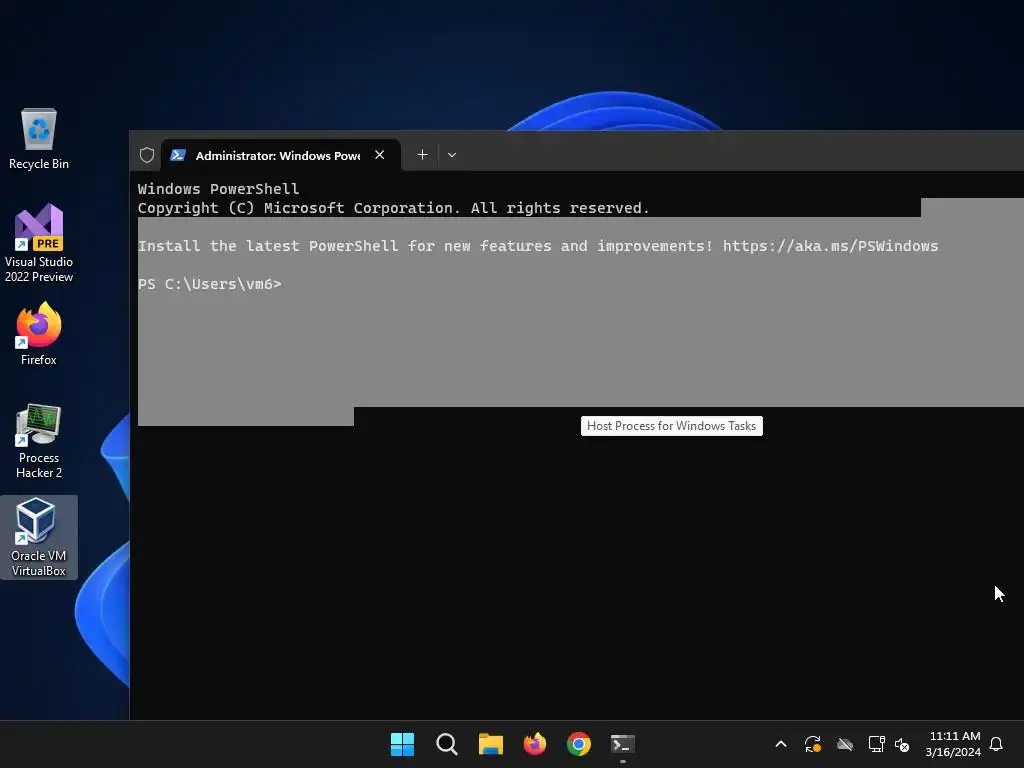Click the https://aka.ms/PSWindows link
This screenshot has width=1024, height=768.
(830, 246)
